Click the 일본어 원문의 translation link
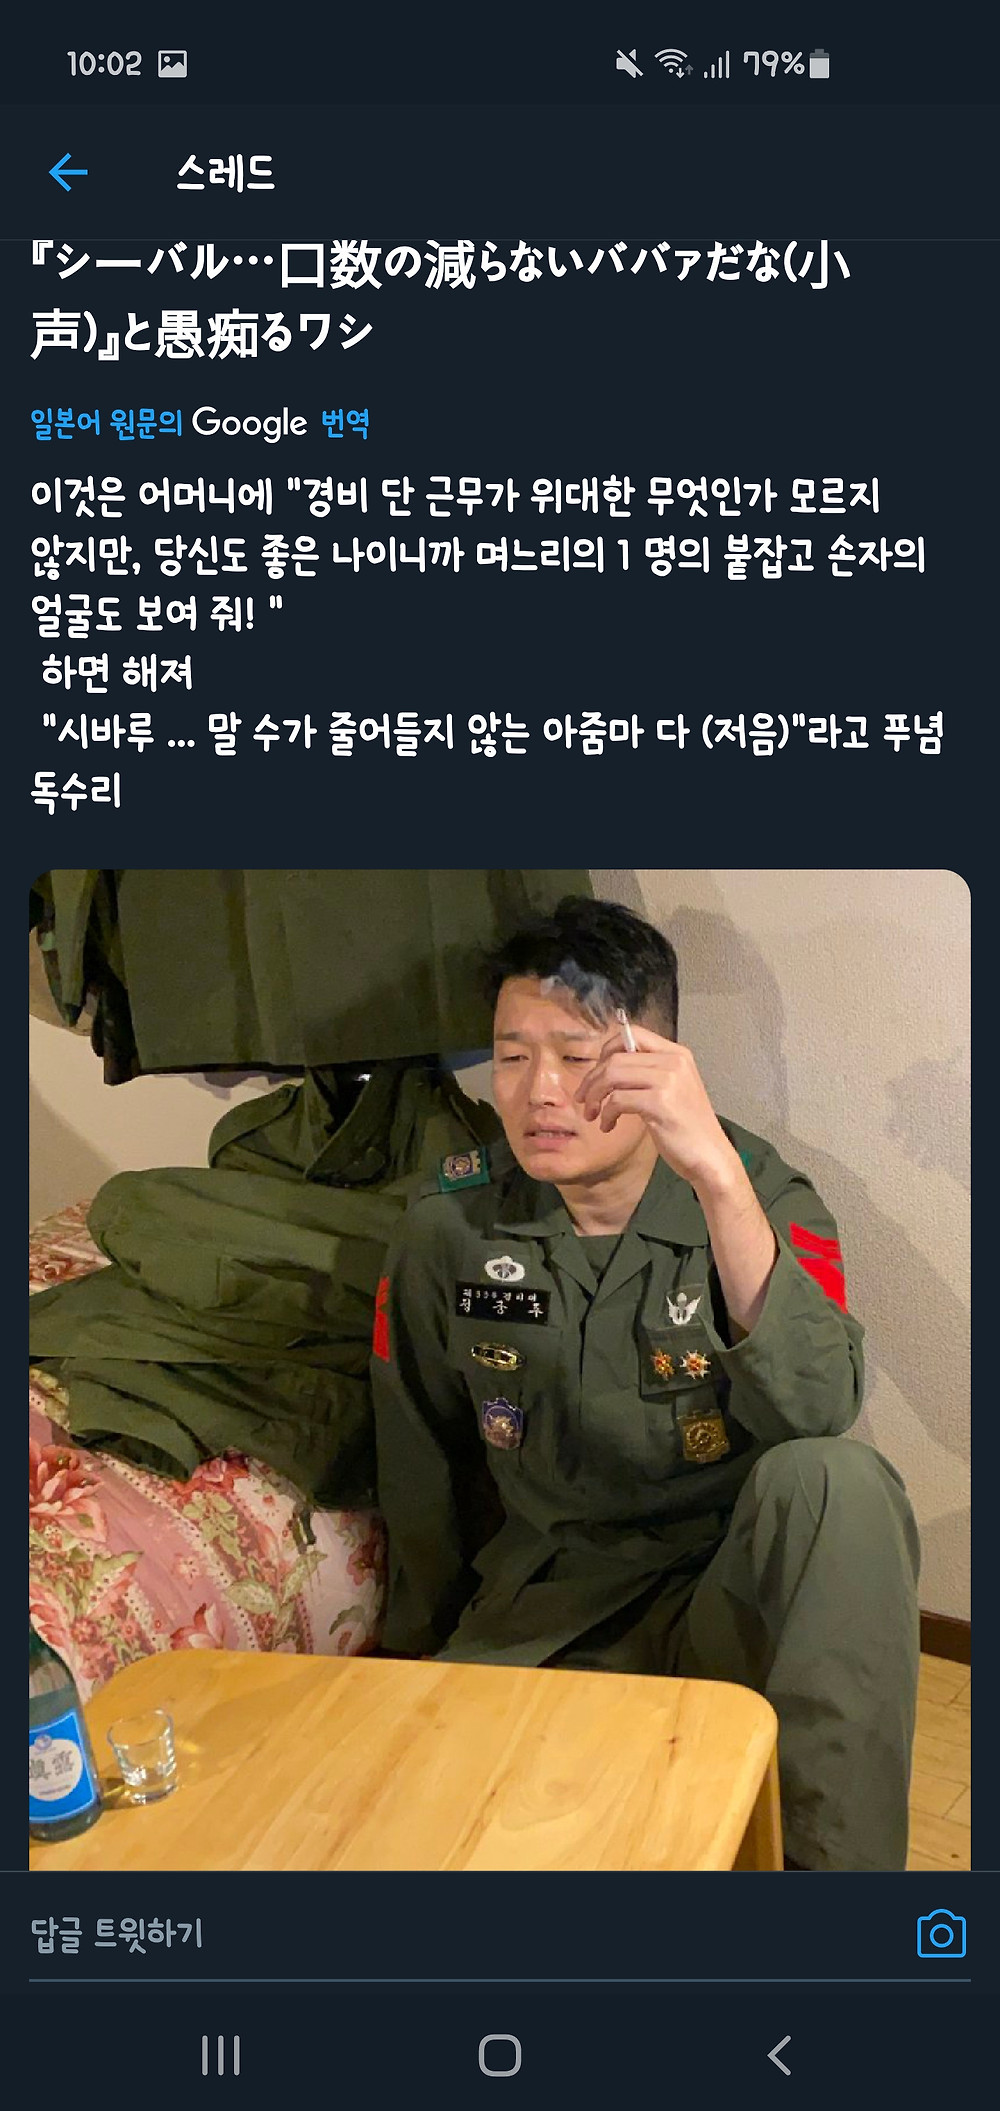1000x2111 pixels. tap(106, 423)
